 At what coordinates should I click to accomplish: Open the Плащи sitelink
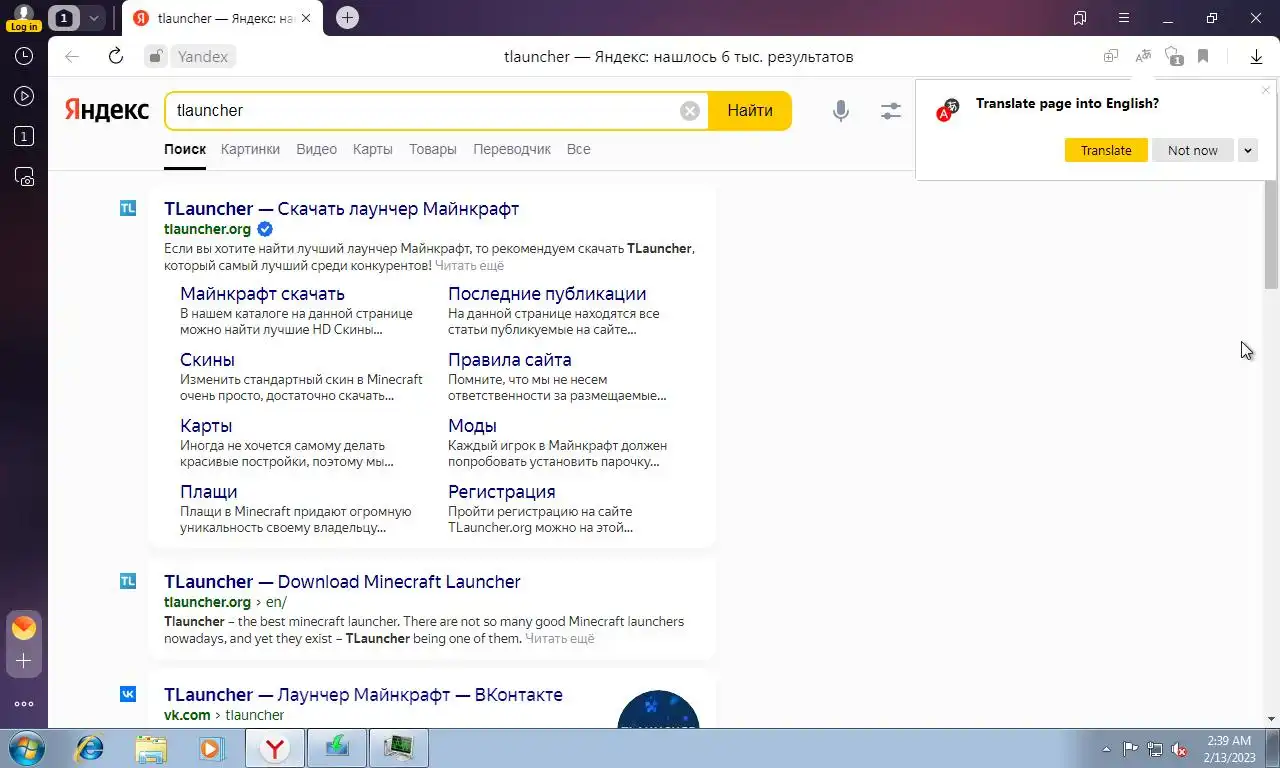click(208, 492)
